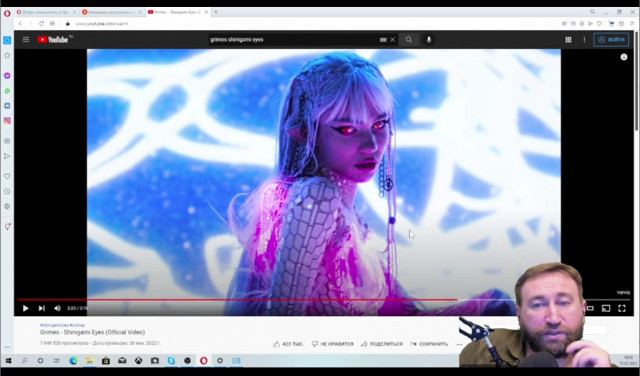This screenshot has height=376, width=640.
Task: Enter fullscreen video mode
Action: pos(622,308)
